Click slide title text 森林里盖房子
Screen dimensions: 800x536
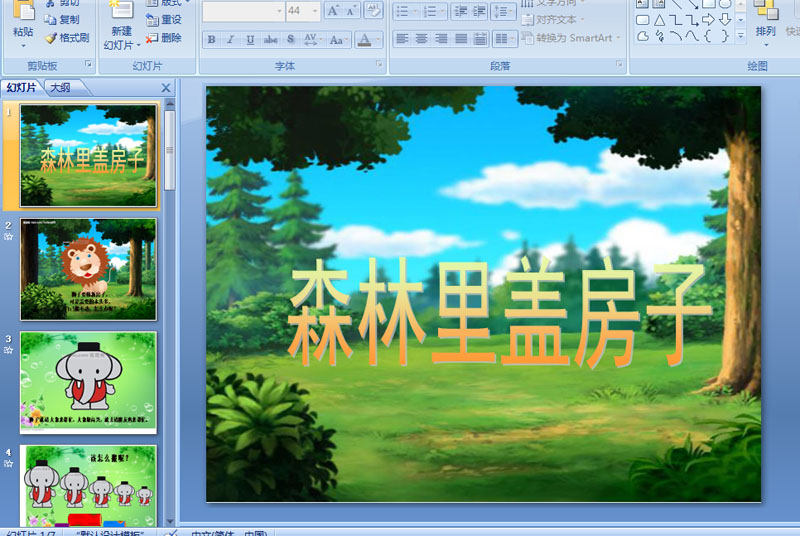[x=498, y=312]
